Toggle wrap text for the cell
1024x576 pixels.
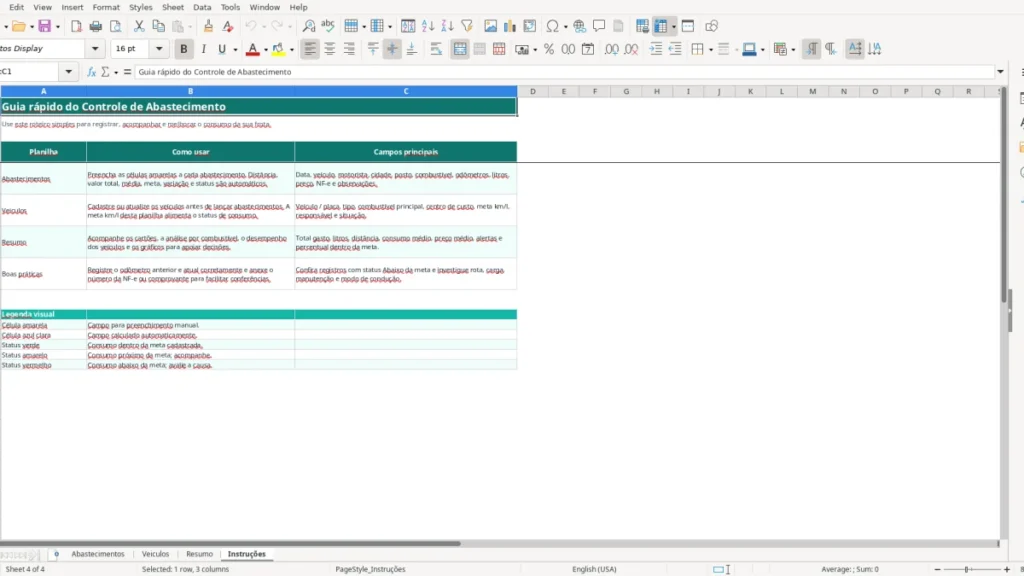click(436, 49)
